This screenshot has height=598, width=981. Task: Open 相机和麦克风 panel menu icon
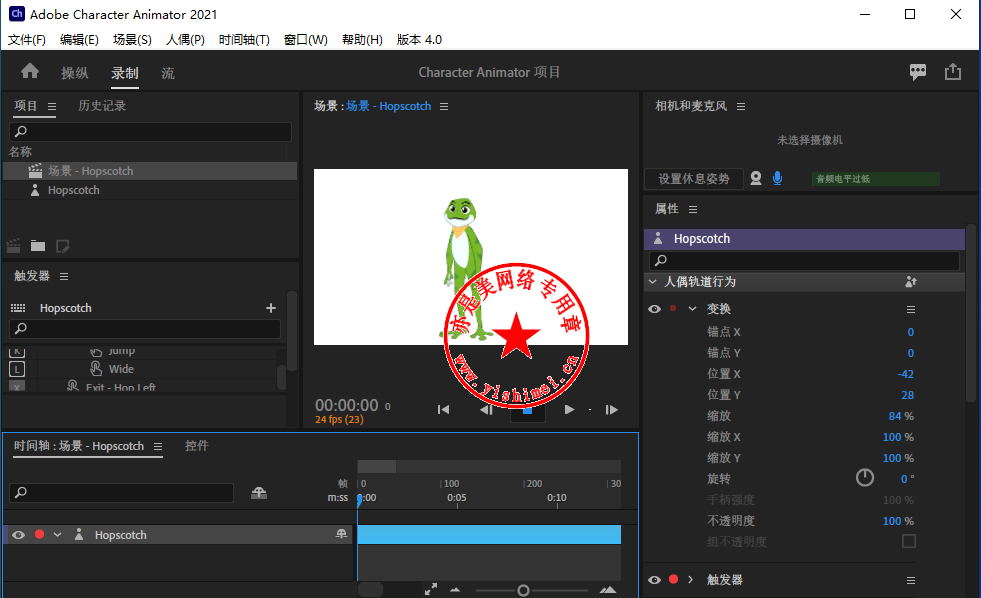[x=741, y=106]
